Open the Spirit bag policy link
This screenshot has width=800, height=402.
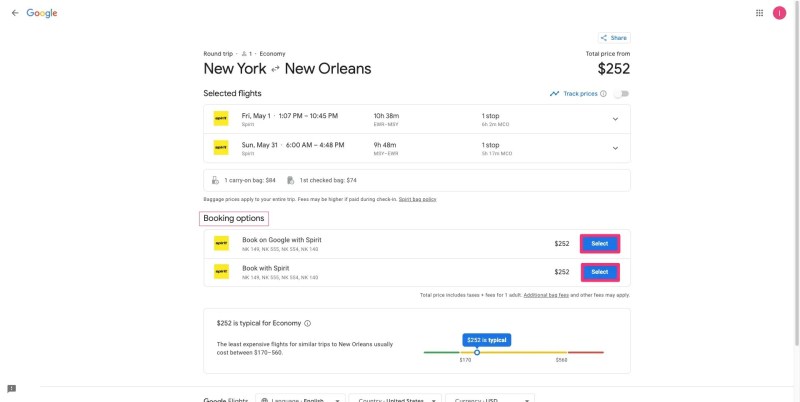point(417,199)
